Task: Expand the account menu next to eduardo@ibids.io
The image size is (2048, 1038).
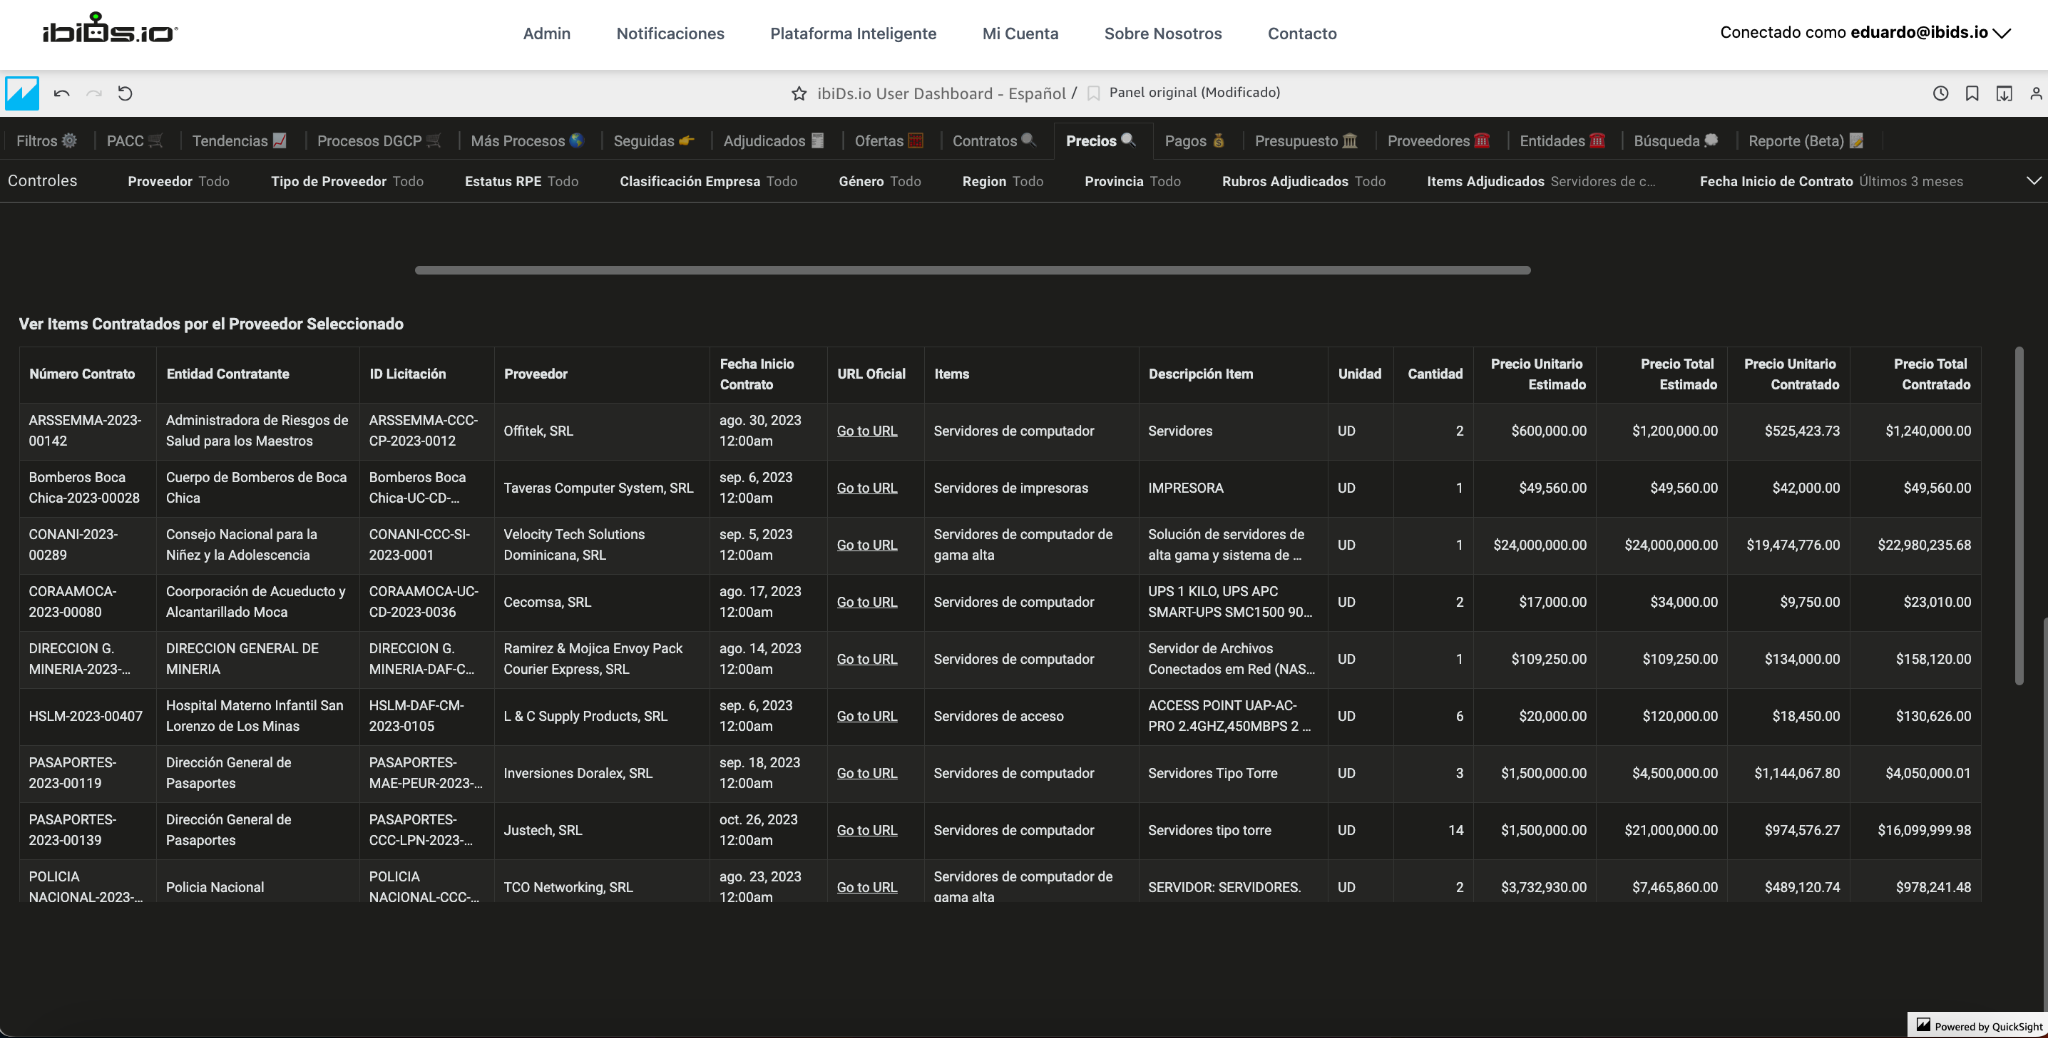Action: pos(2002,33)
